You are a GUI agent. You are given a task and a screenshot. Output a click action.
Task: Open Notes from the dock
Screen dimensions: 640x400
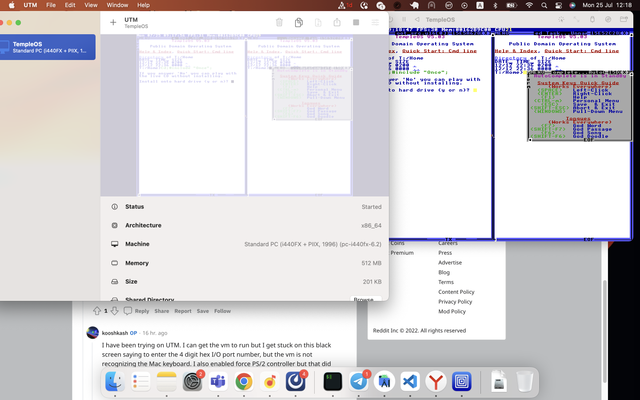(x=167, y=382)
